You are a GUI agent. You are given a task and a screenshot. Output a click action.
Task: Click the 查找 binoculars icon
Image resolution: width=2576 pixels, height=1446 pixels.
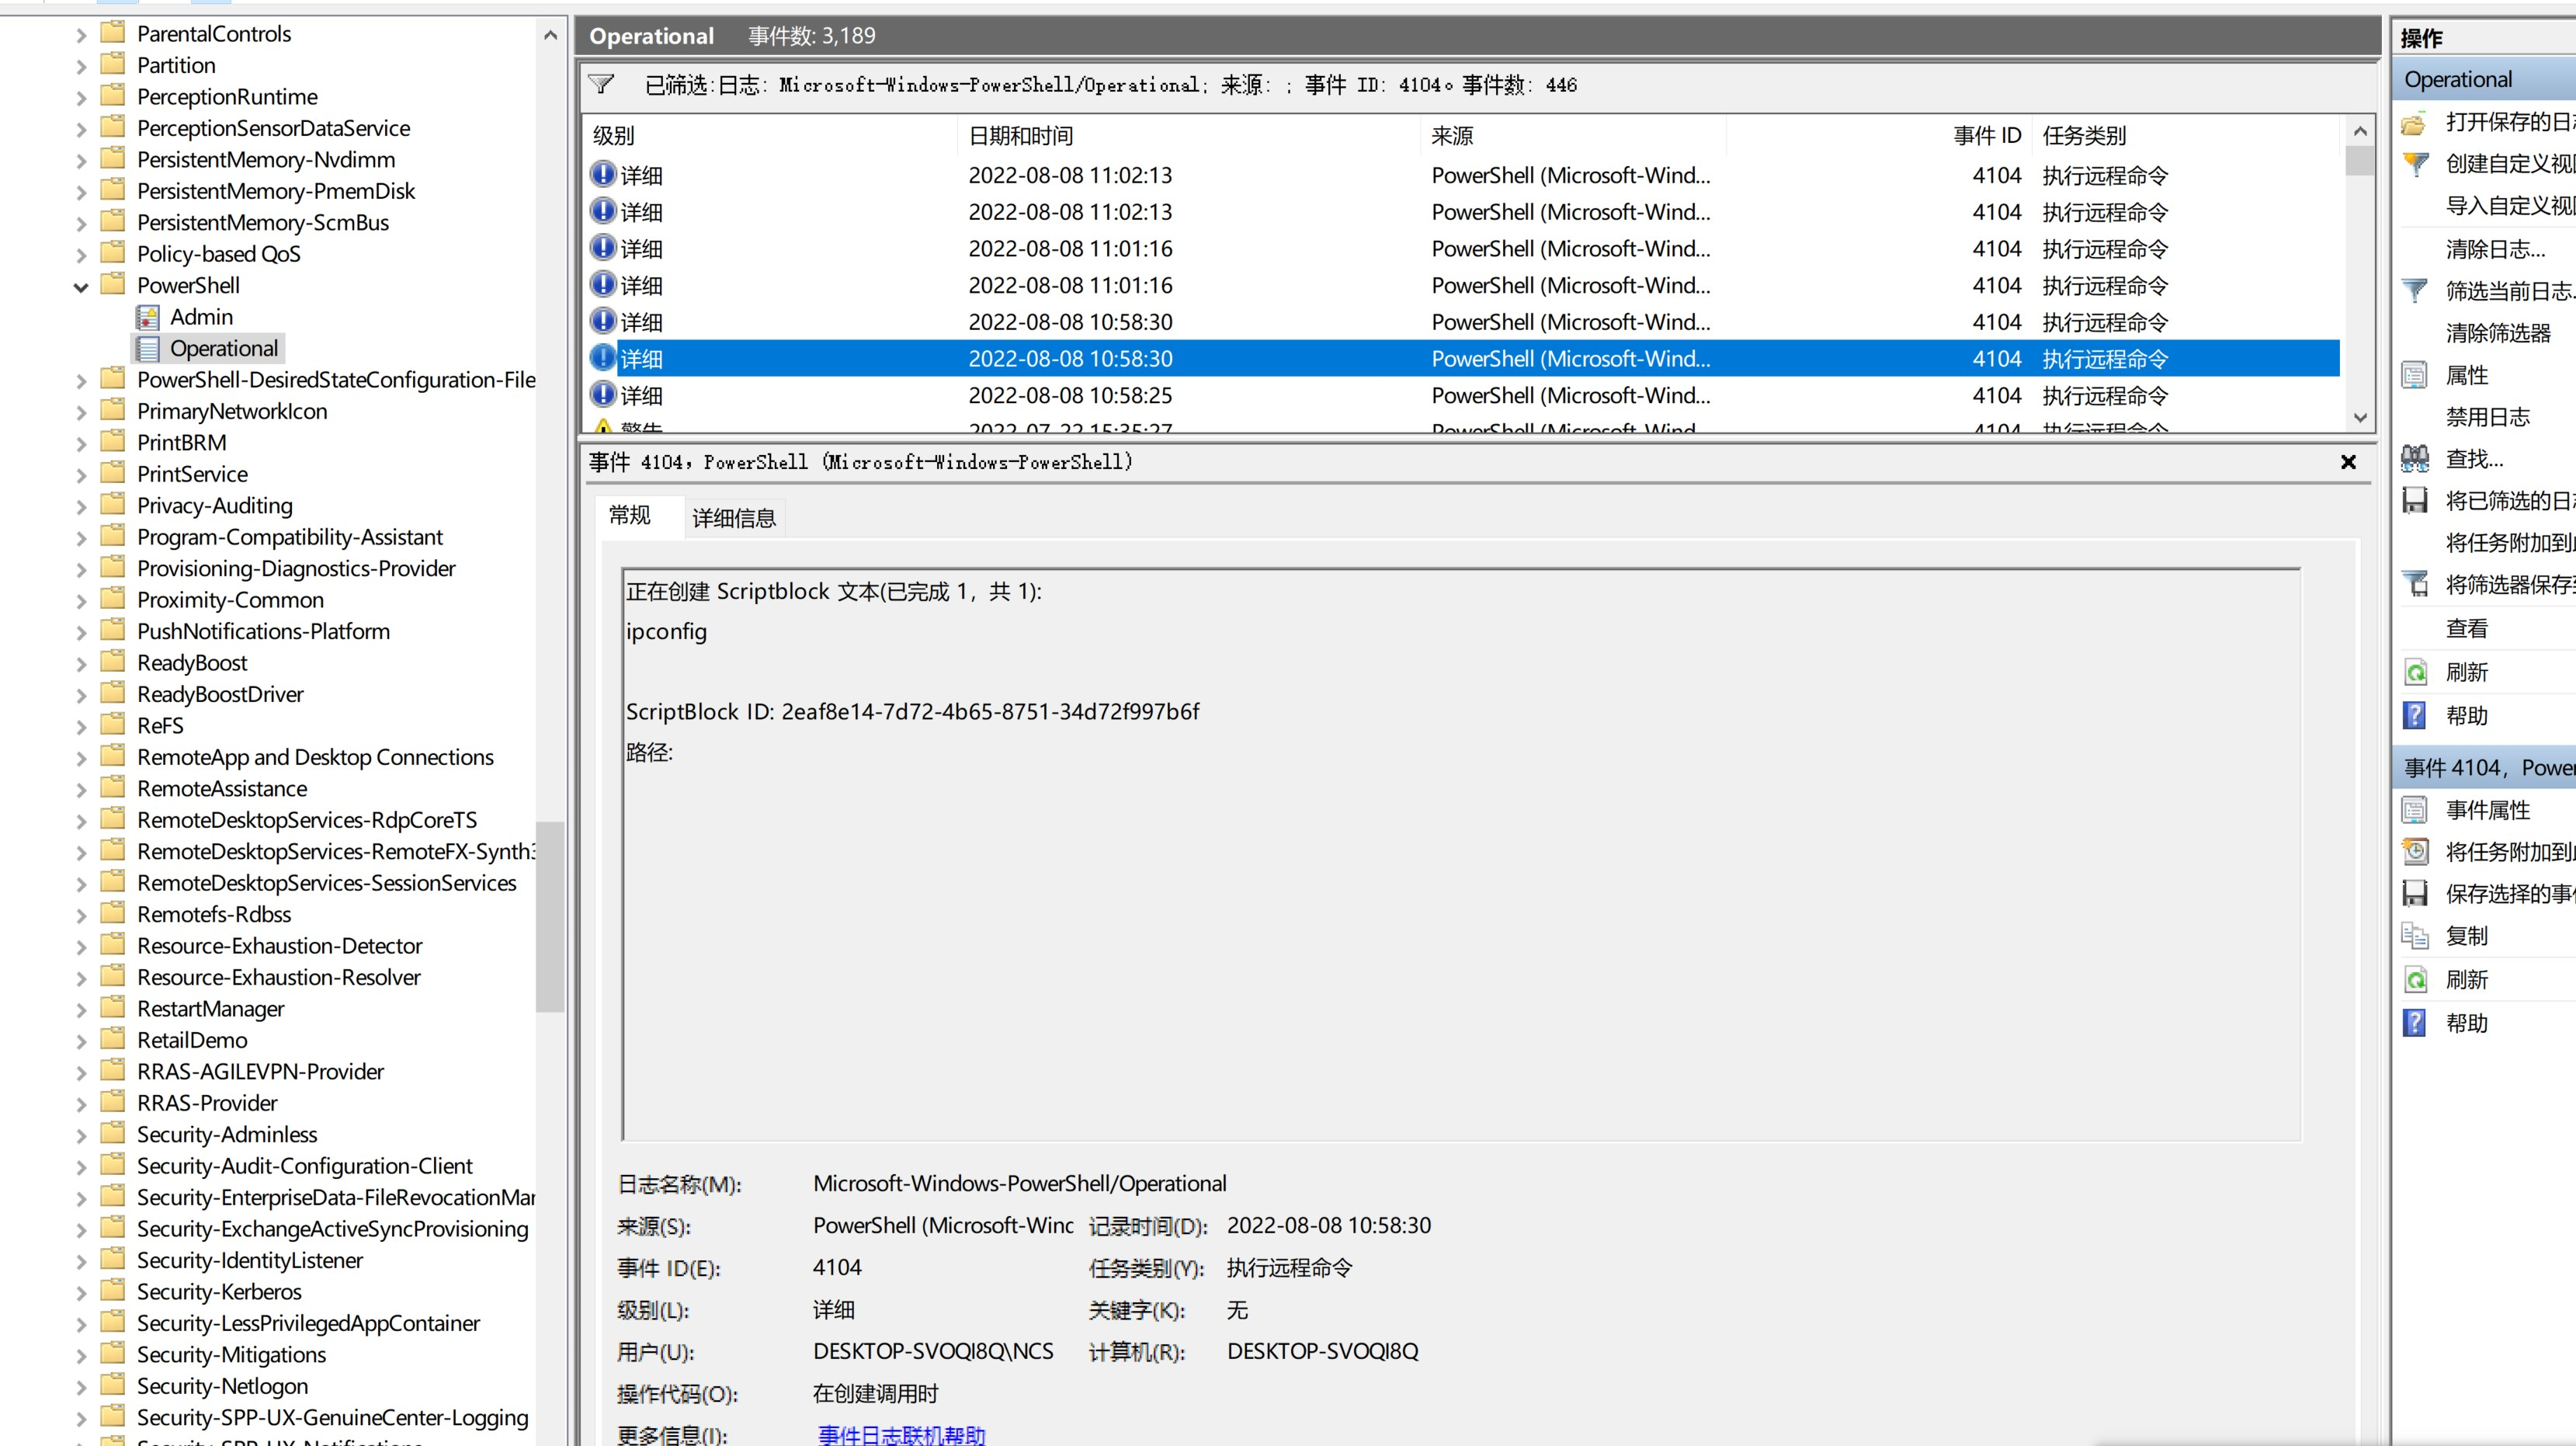pos(2414,459)
